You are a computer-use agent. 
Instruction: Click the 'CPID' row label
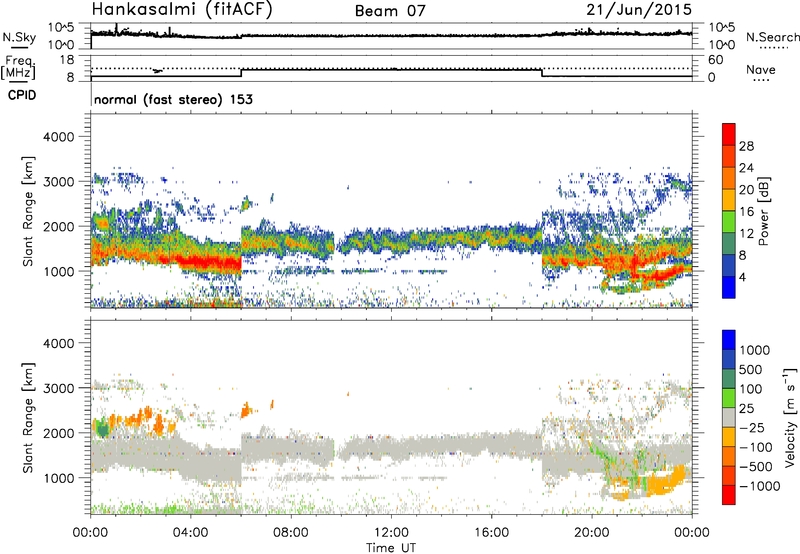coord(22,95)
